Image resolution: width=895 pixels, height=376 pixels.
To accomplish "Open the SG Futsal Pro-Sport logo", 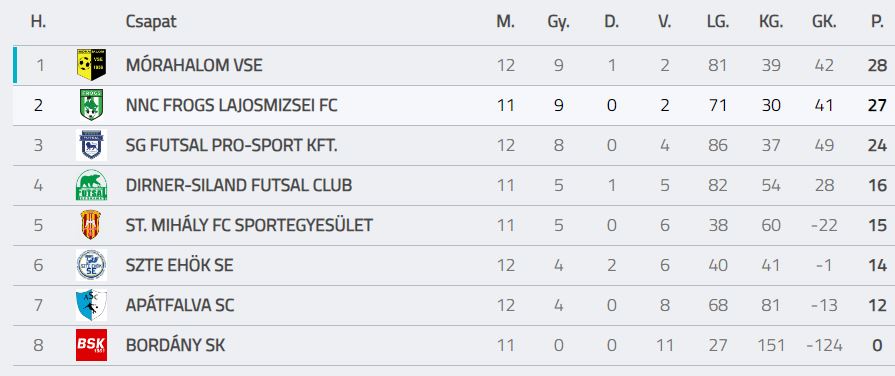I will [91, 145].
